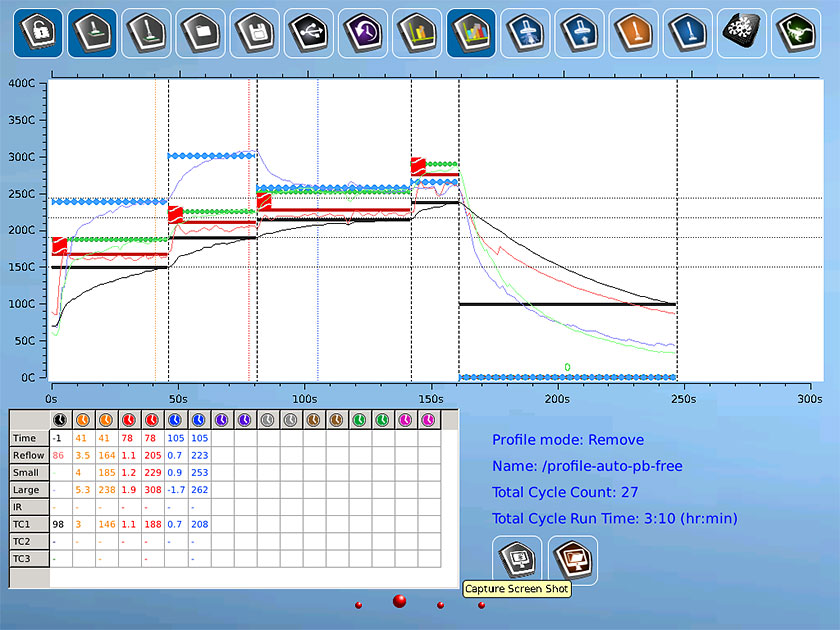Viewport: 840px width, 630px height.
Task: Click the 'Total Cycle Count: 27' text
Action: point(565,492)
